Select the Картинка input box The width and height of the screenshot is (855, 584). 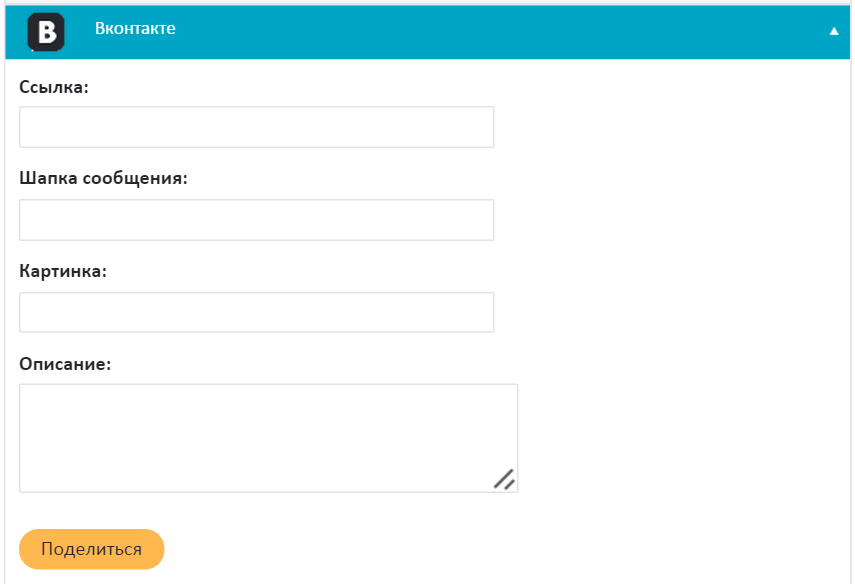[x=256, y=312]
